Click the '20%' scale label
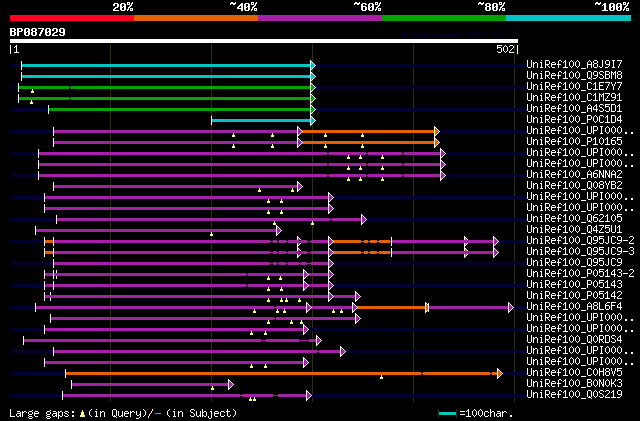 123,7
